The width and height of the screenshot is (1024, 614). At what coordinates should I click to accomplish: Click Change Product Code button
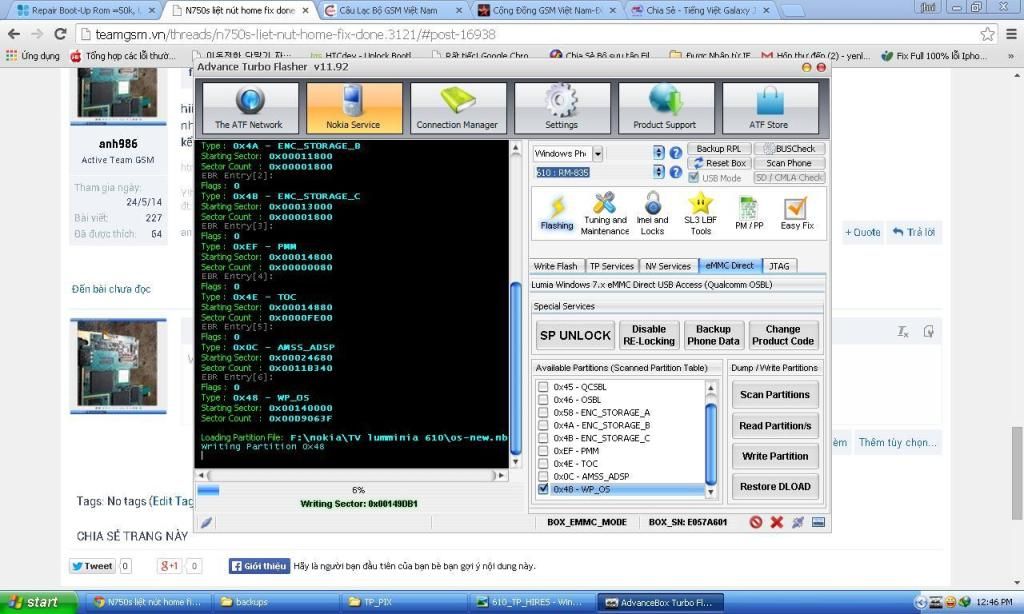click(782, 335)
